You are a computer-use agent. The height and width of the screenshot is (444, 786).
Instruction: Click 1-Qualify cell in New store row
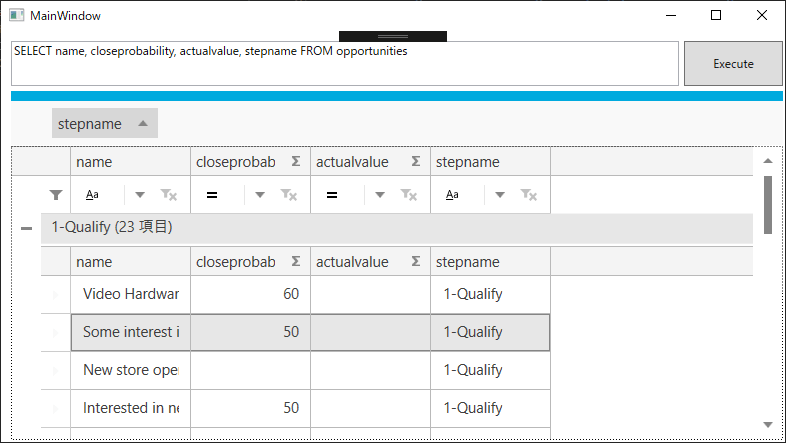pyautogui.click(x=490, y=370)
